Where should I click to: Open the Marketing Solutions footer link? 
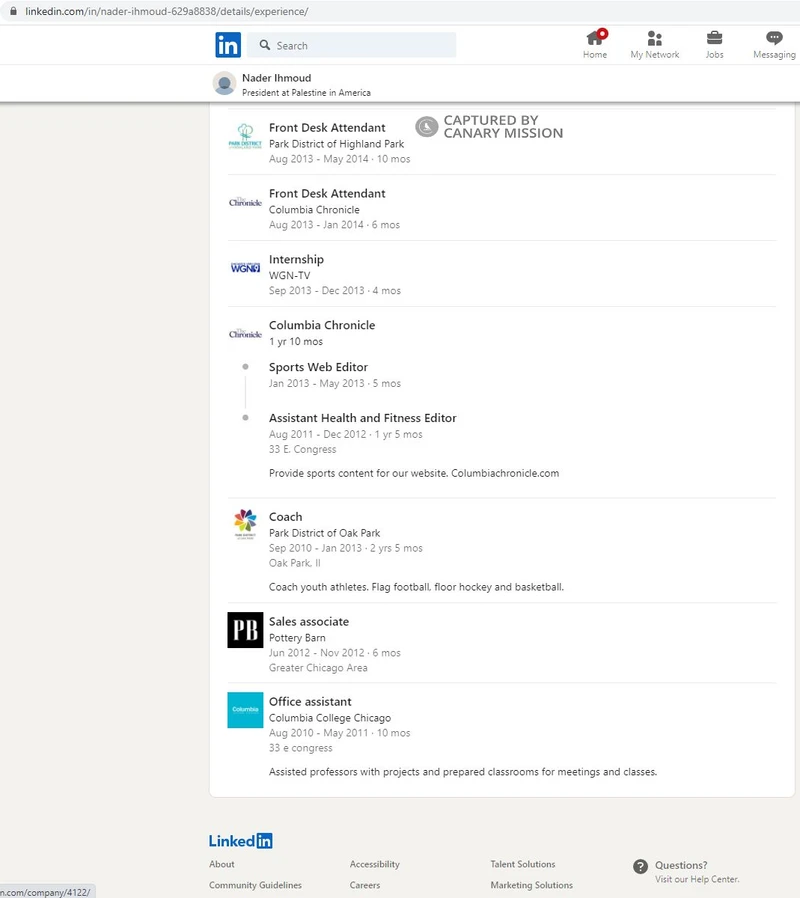[x=531, y=885]
